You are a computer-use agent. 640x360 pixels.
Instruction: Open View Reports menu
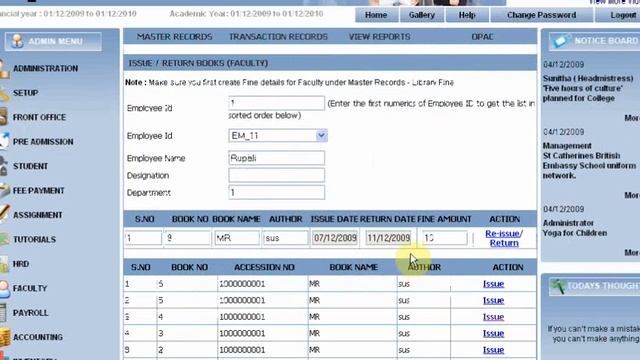(x=379, y=37)
